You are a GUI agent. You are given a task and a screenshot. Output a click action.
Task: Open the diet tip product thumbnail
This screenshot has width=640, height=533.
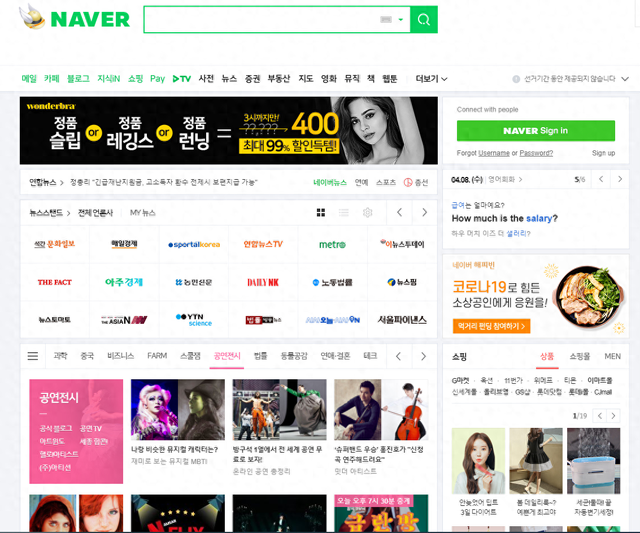(478, 461)
